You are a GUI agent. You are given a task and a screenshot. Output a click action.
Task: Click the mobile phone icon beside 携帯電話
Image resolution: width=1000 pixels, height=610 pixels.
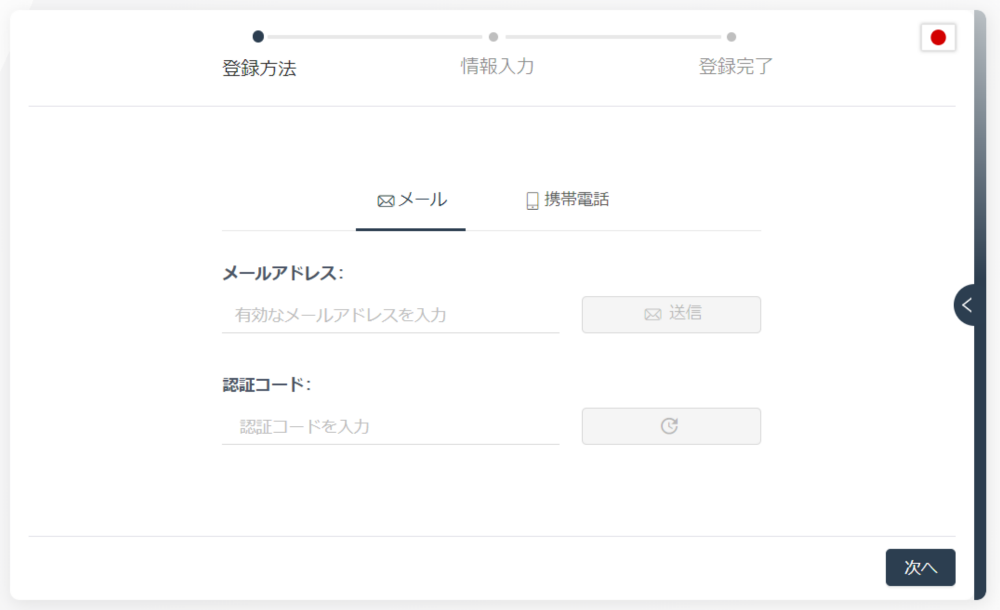[533, 201]
